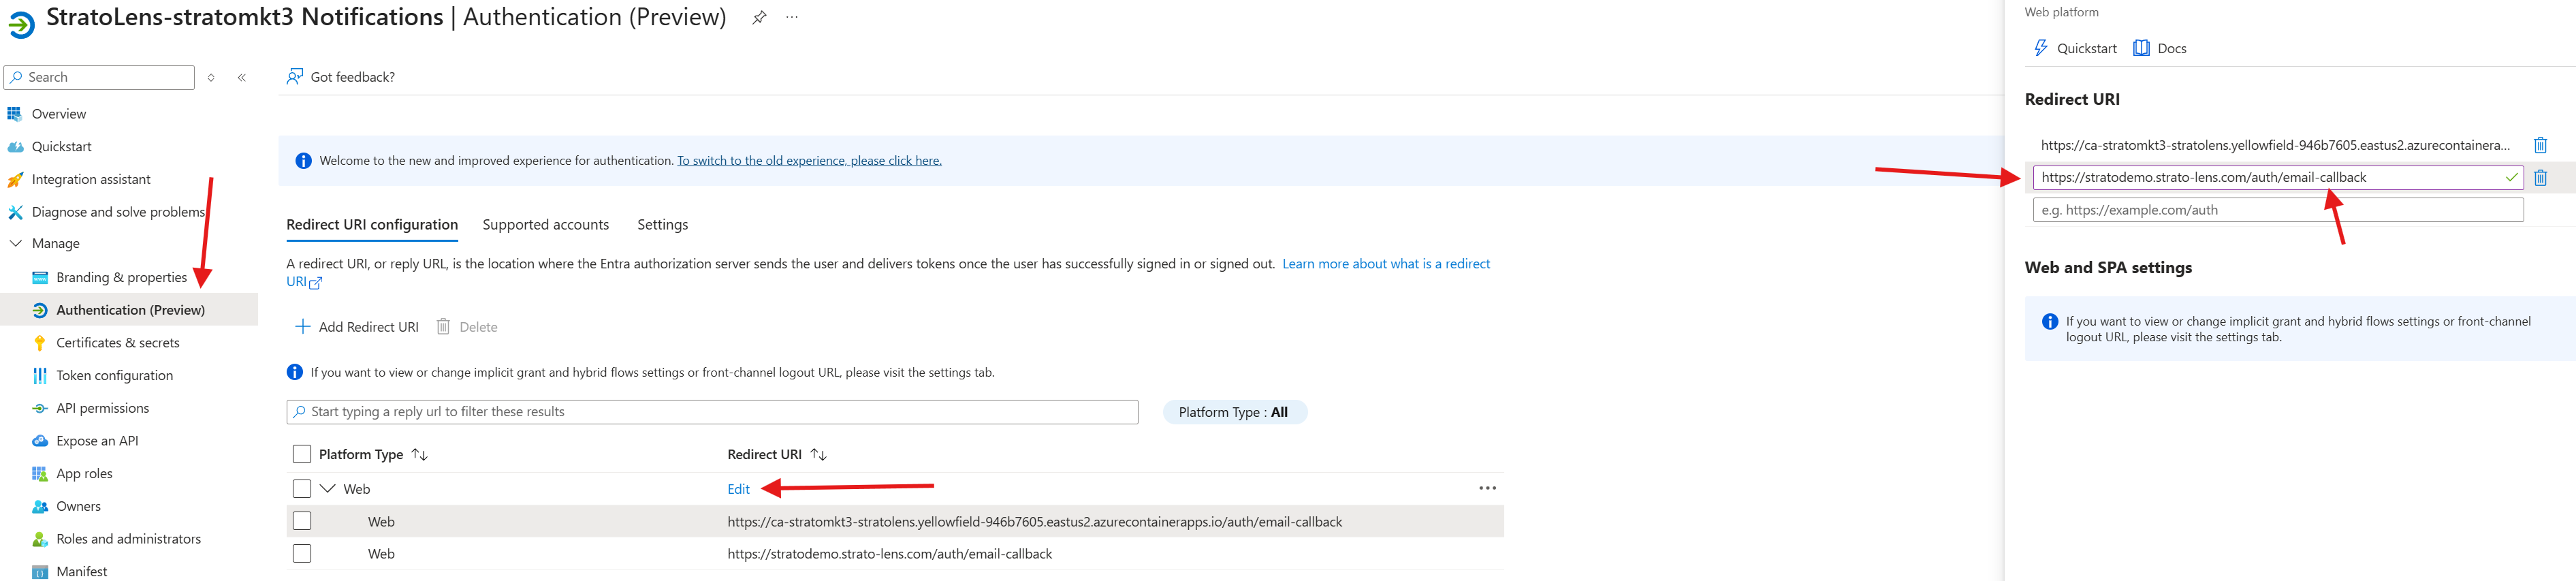Image resolution: width=2576 pixels, height=581 pixels.
Task: Check the Web platform group checkbox
Action: [x=302, y=489]
